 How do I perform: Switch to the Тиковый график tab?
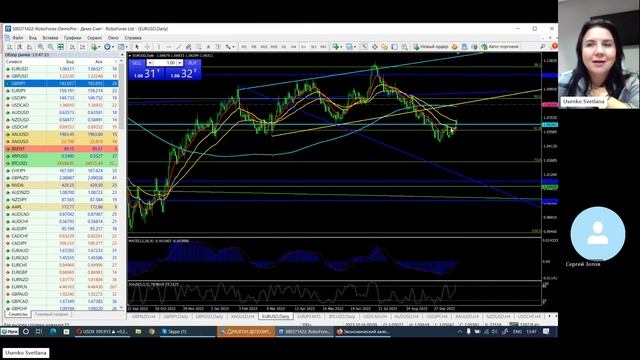(51, 314)
